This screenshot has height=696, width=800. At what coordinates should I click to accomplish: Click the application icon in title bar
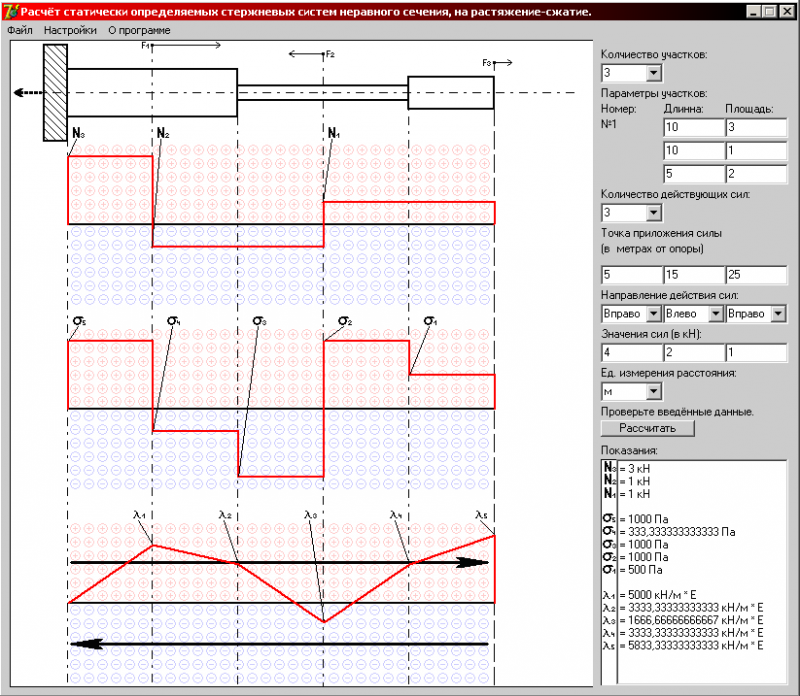11,11
